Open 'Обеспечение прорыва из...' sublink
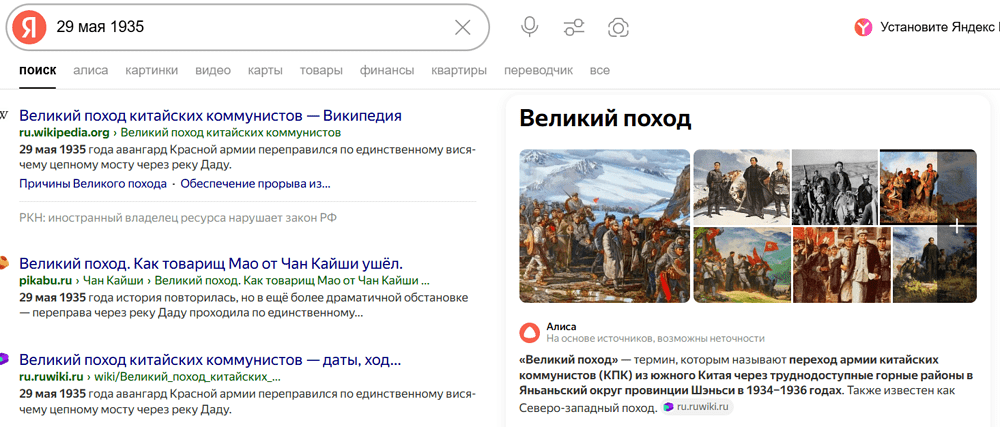The image size is (1000, 427). (x=255, y=184)
